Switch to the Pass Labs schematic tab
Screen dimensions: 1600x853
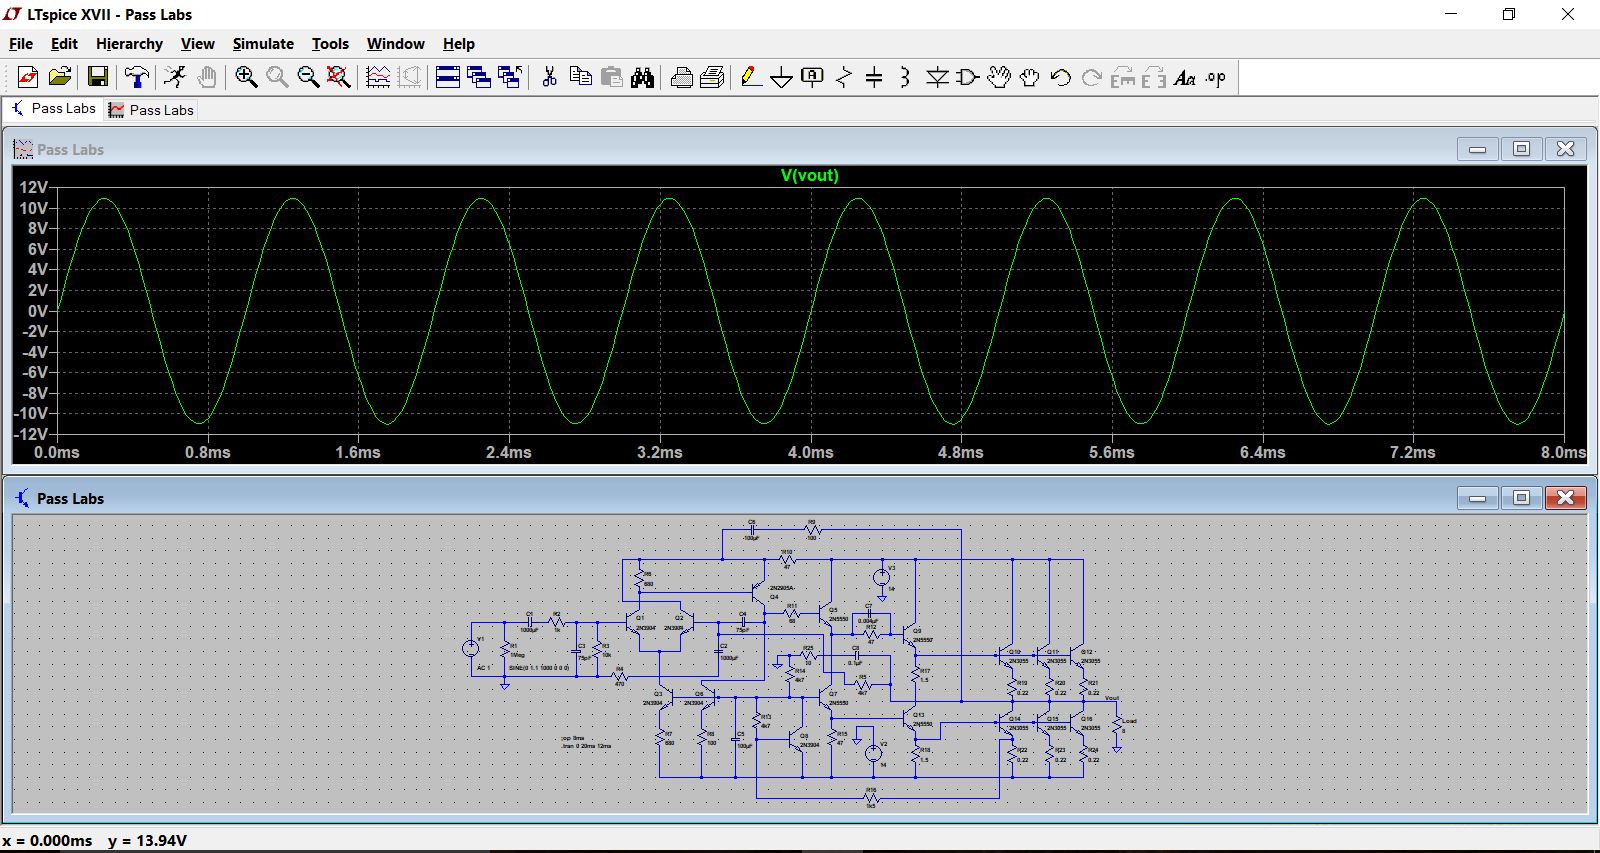[x=54, y=109]
